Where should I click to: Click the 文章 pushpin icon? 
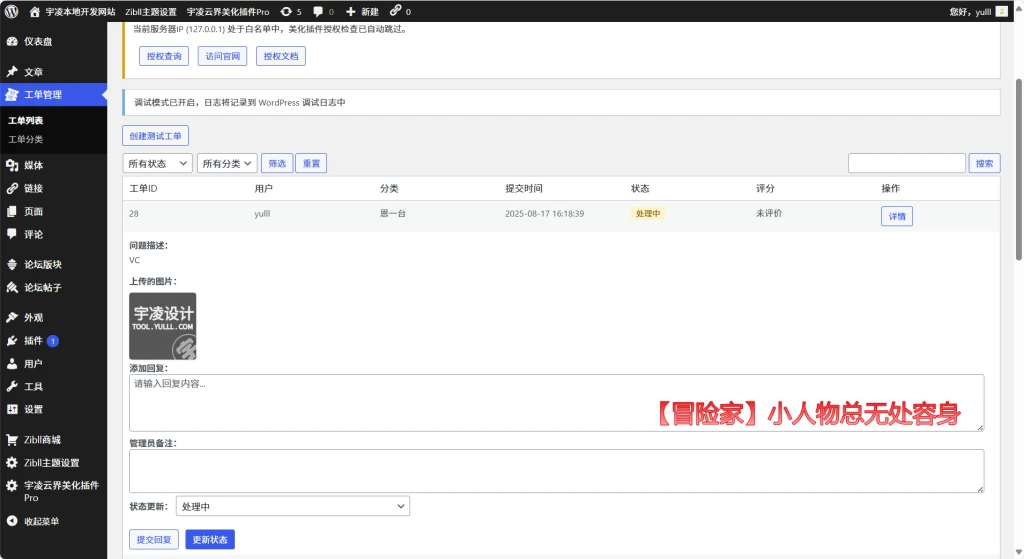[x=12, y=72]
